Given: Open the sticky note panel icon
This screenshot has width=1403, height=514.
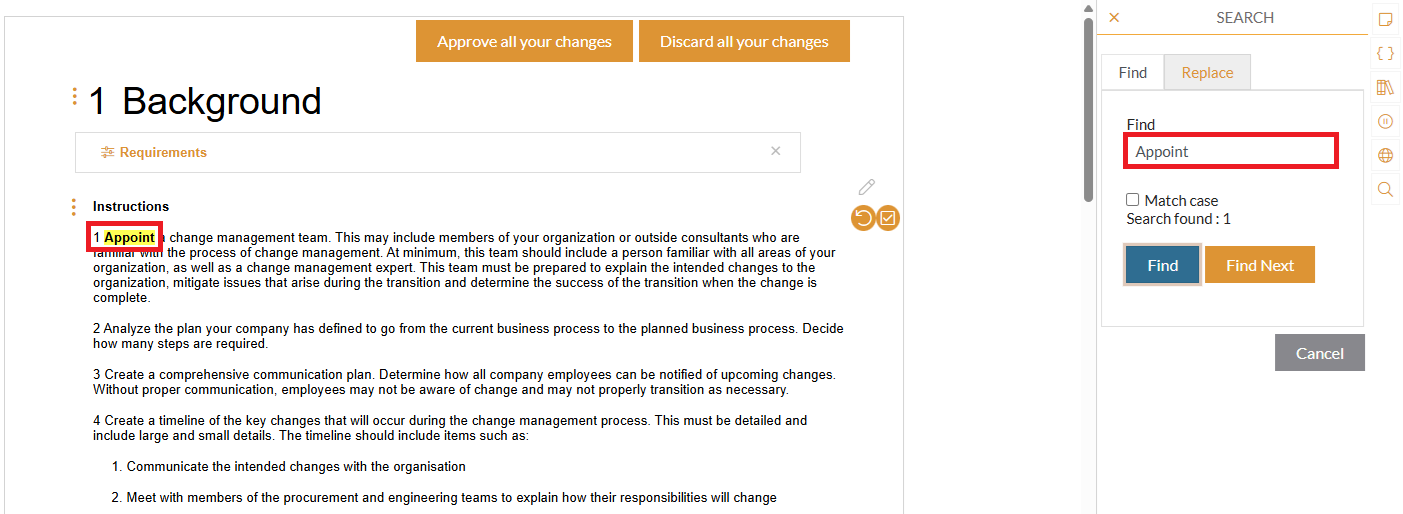Looking at the screenshot, I should pyautogui.click(x=1385, y=19).
